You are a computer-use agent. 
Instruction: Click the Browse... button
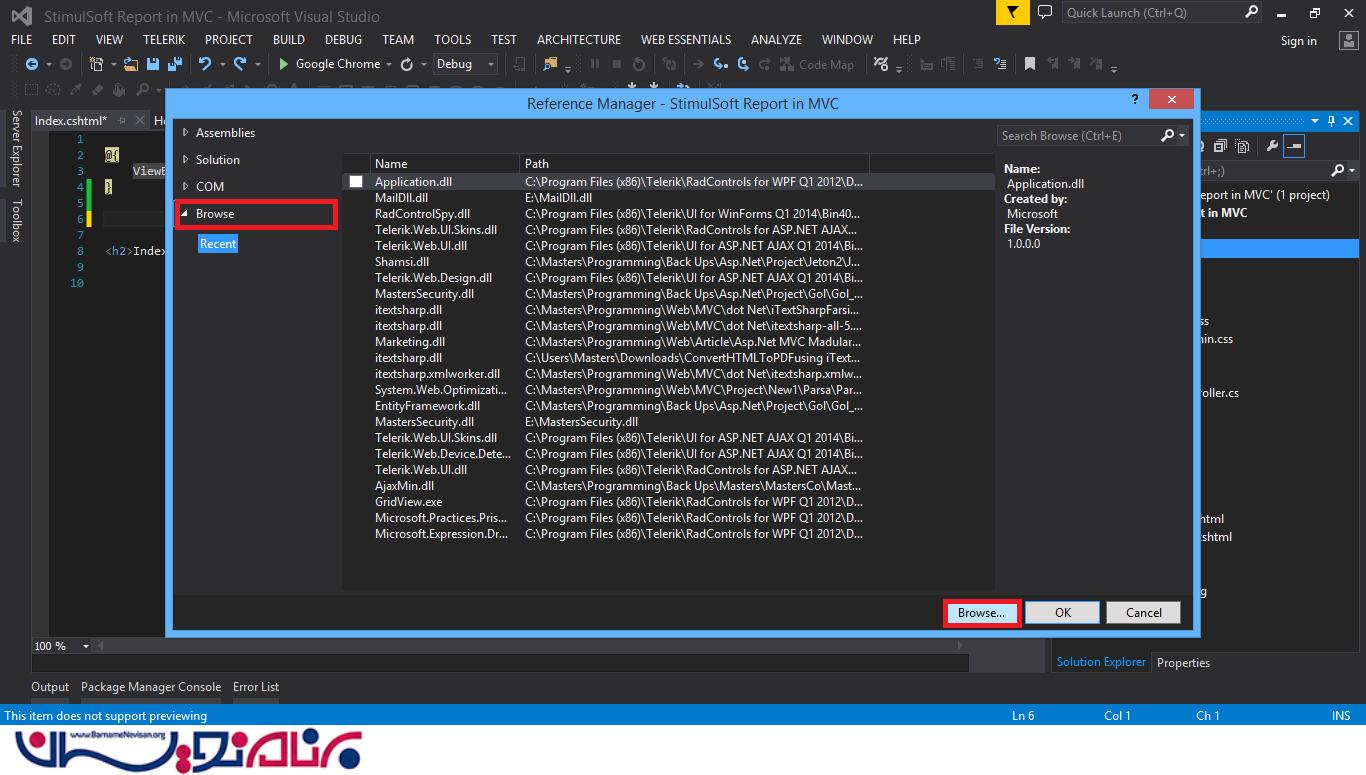point(981,613)
